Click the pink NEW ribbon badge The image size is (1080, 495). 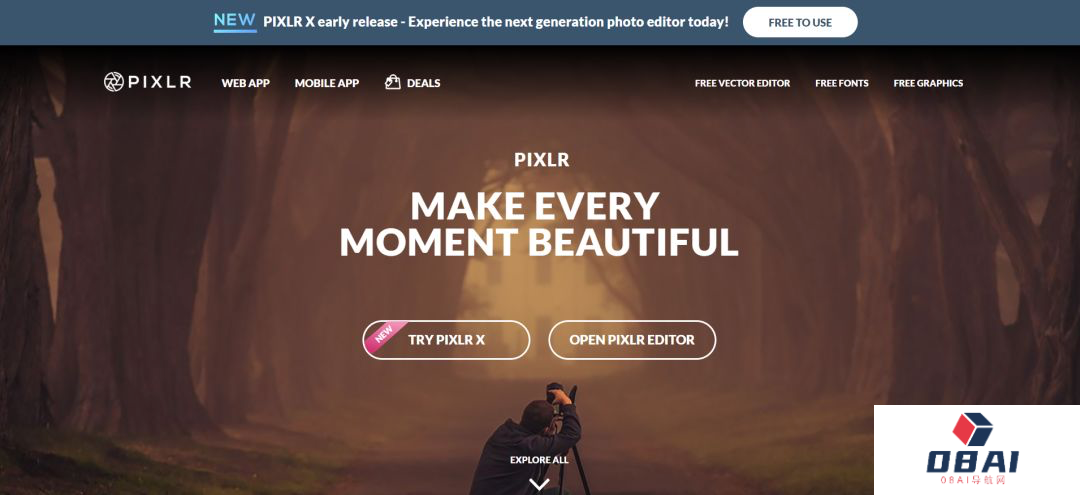pyautogui.click(x=384, y=333)
